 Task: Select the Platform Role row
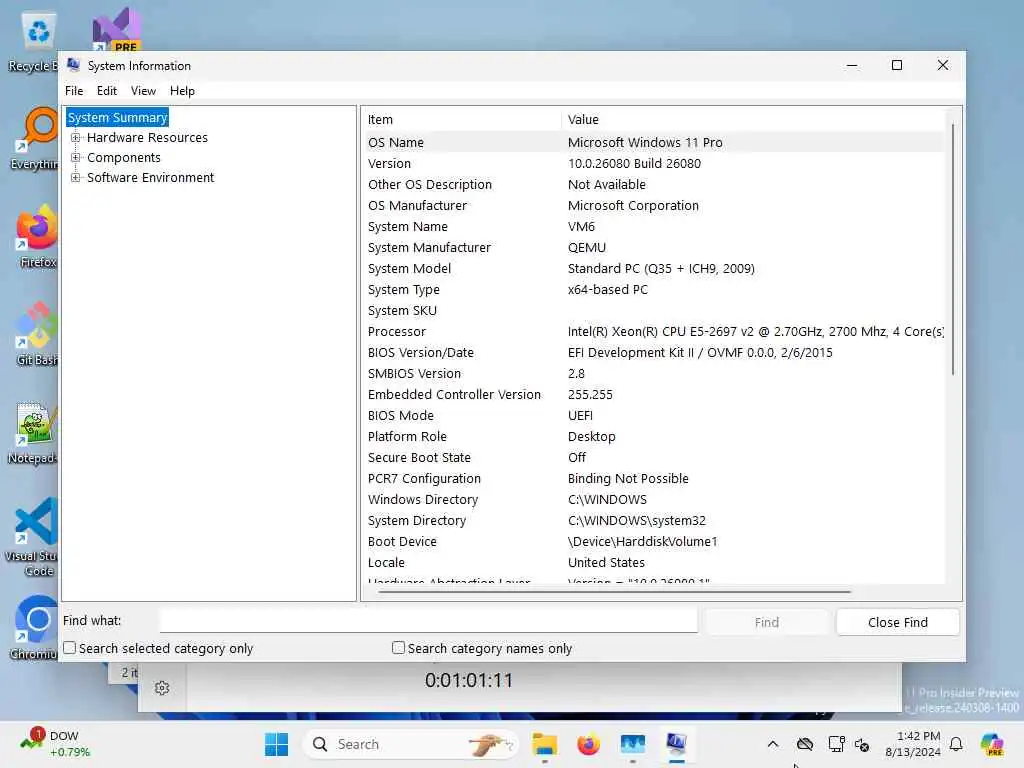click(x=653, y=436)
